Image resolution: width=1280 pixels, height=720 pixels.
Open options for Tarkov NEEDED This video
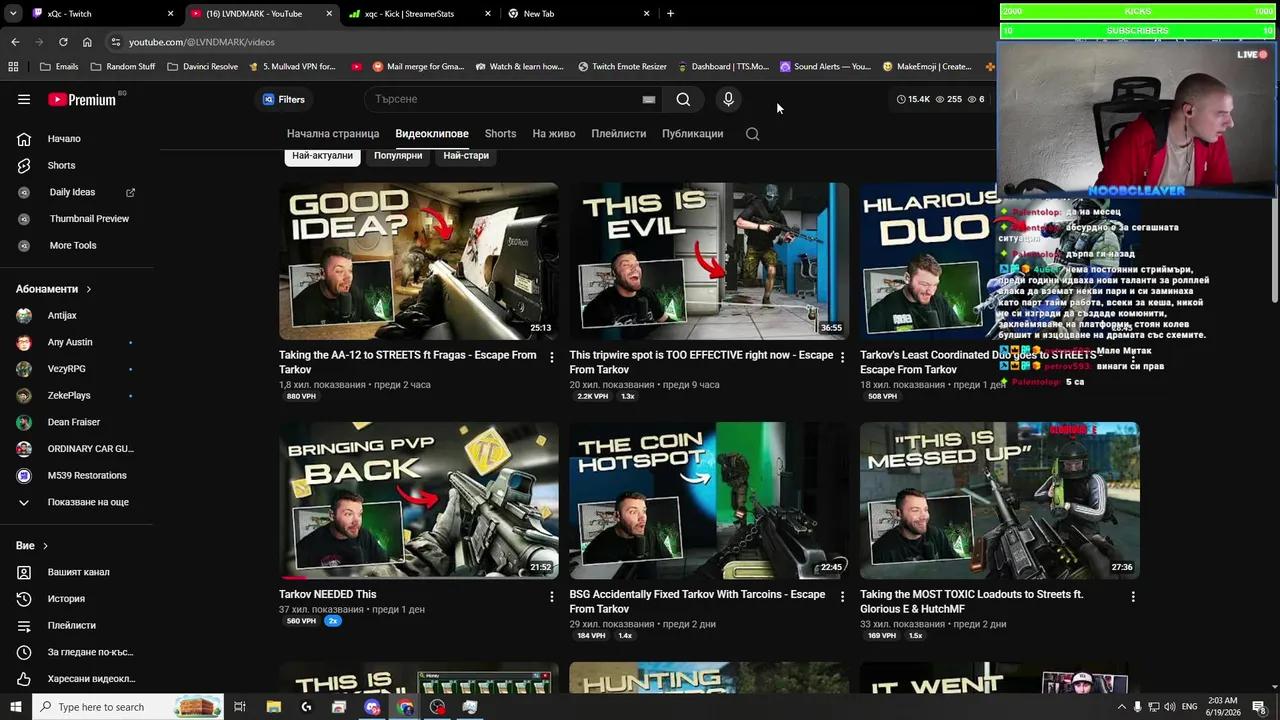551,597
